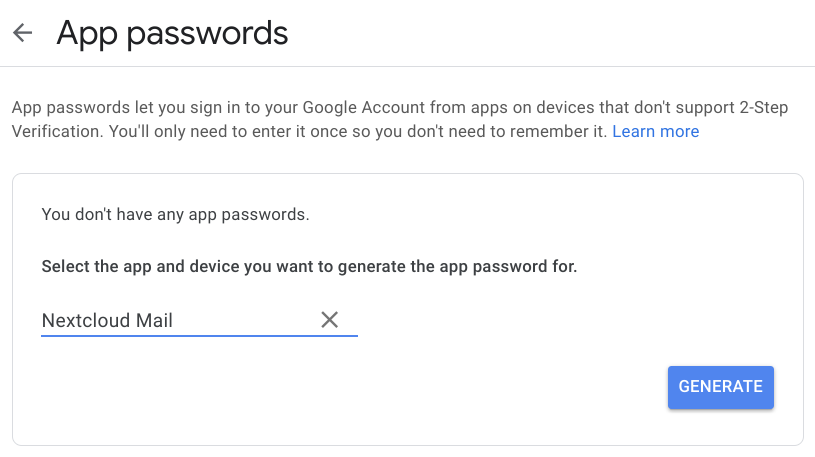Select the blue GENERATE action button
This screenshot has width=815, height=457.
720,387
